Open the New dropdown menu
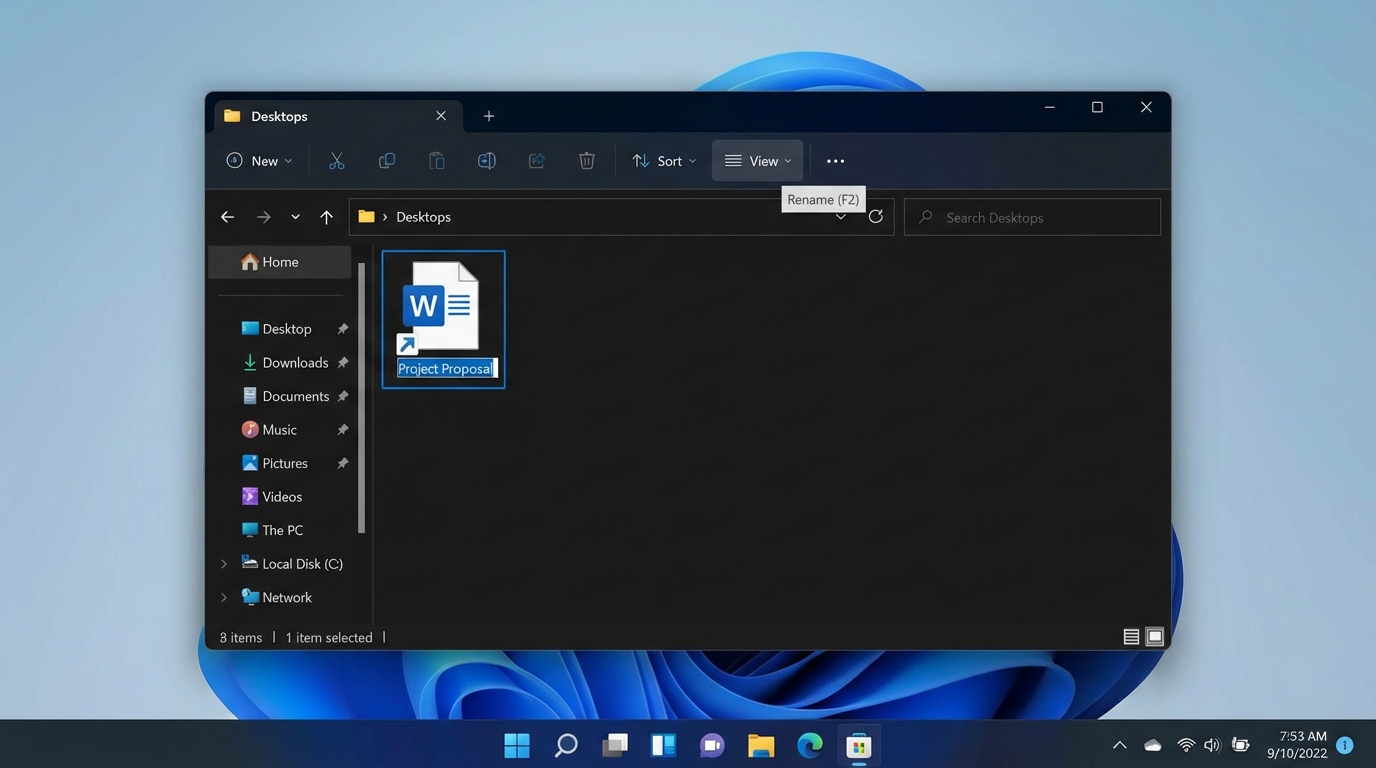1376x768 pixels. (258, 160)
